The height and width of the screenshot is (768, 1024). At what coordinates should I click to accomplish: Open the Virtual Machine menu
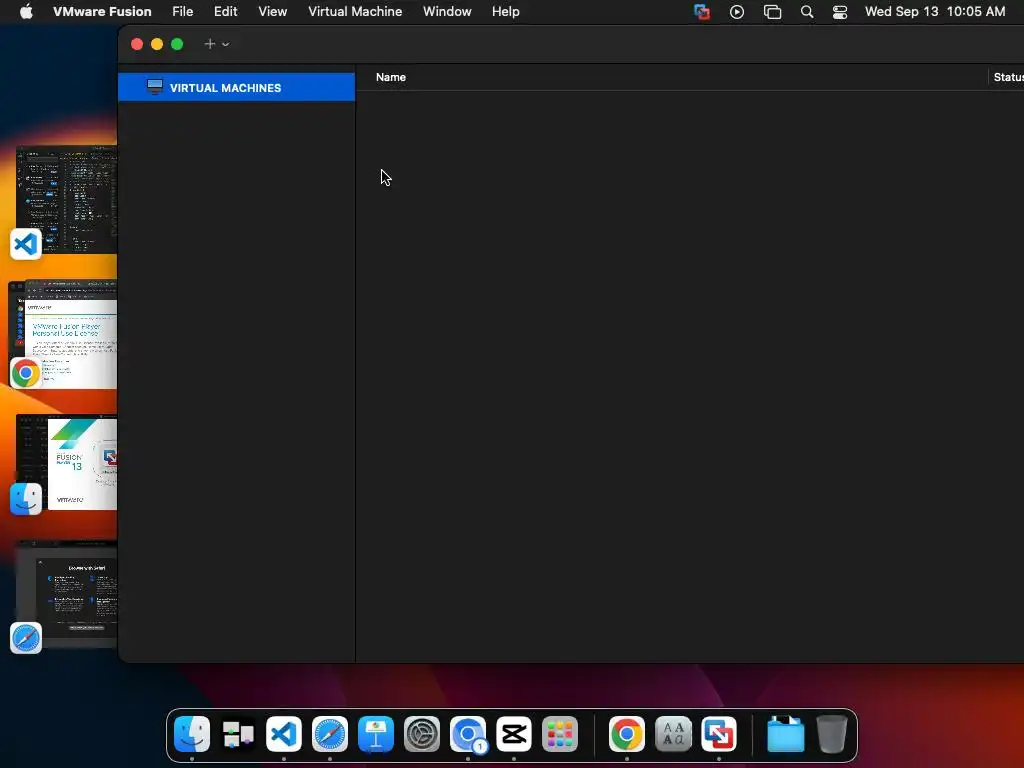point(355,11)
